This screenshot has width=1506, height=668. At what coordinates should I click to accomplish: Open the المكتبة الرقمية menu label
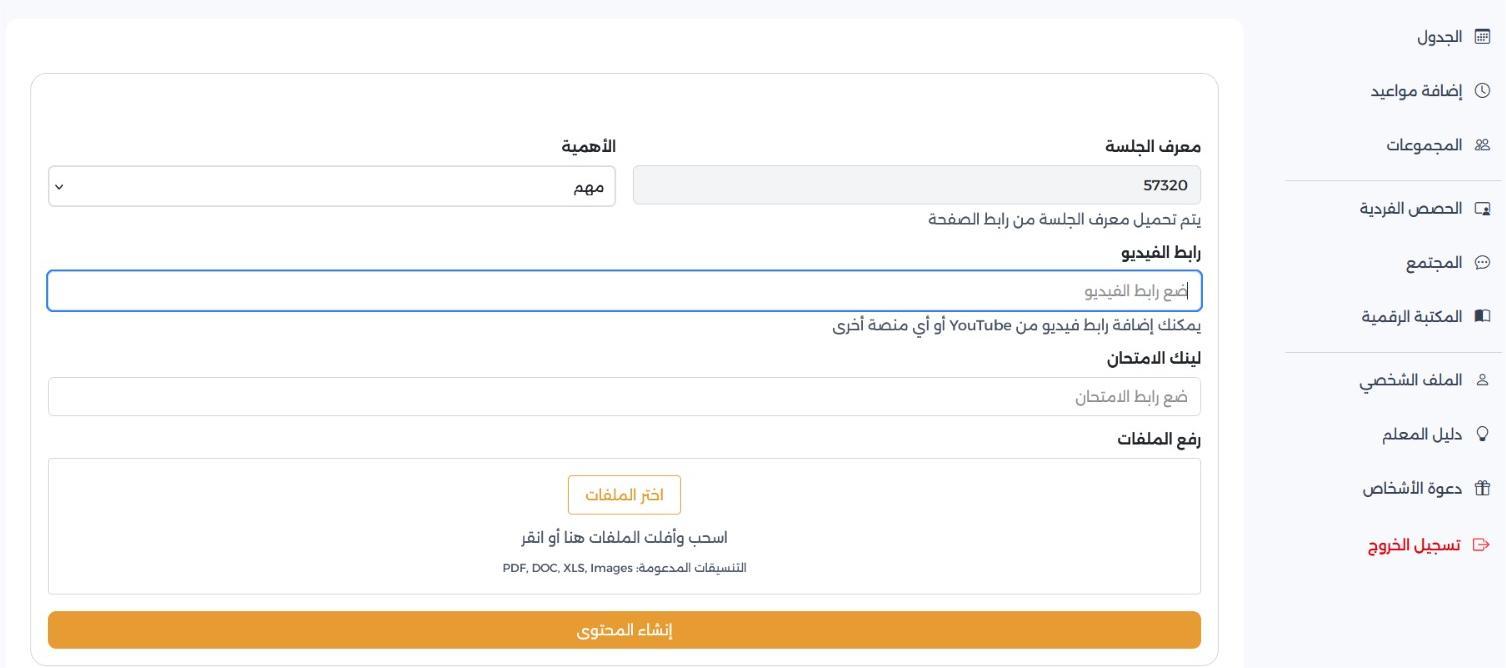coord(1411,317)
